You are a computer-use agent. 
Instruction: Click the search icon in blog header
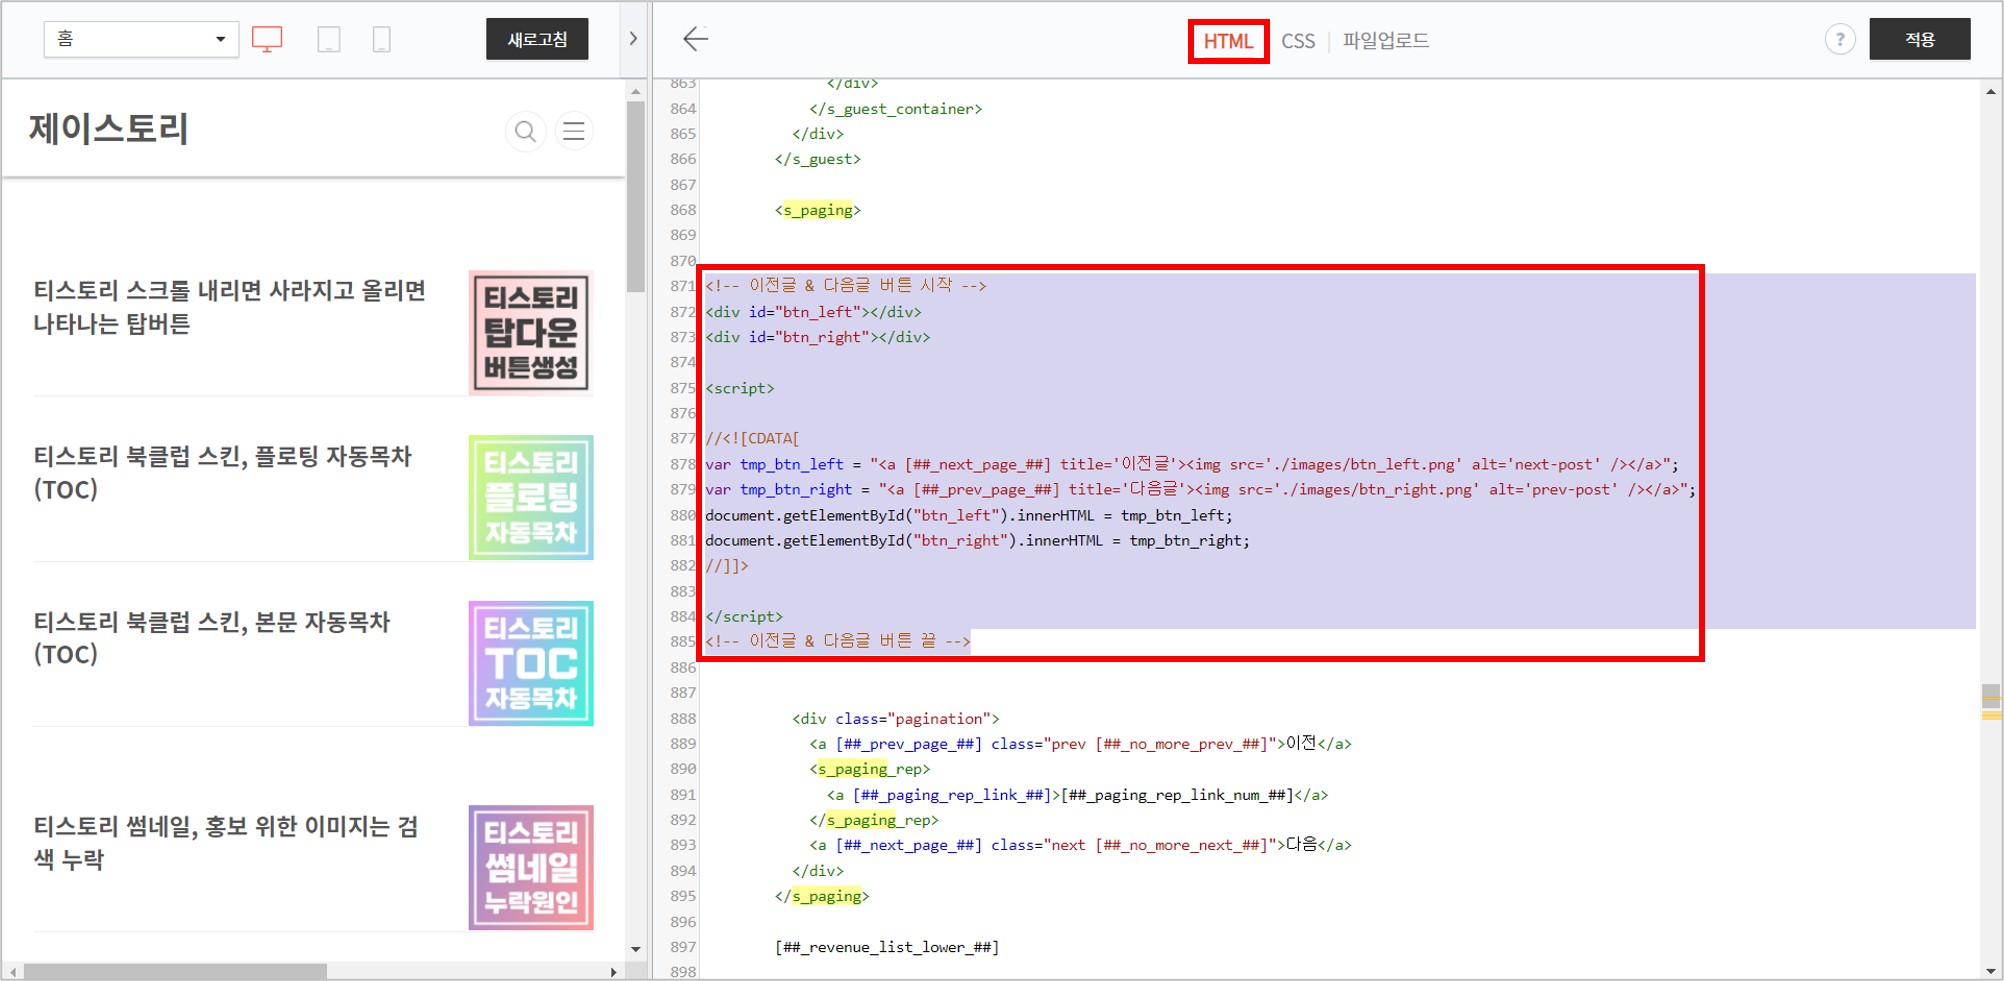525,131
